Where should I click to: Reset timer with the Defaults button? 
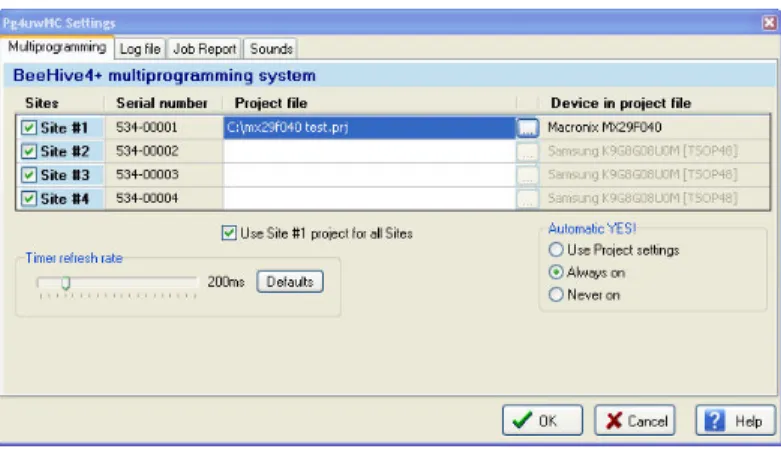coord(290,282)
